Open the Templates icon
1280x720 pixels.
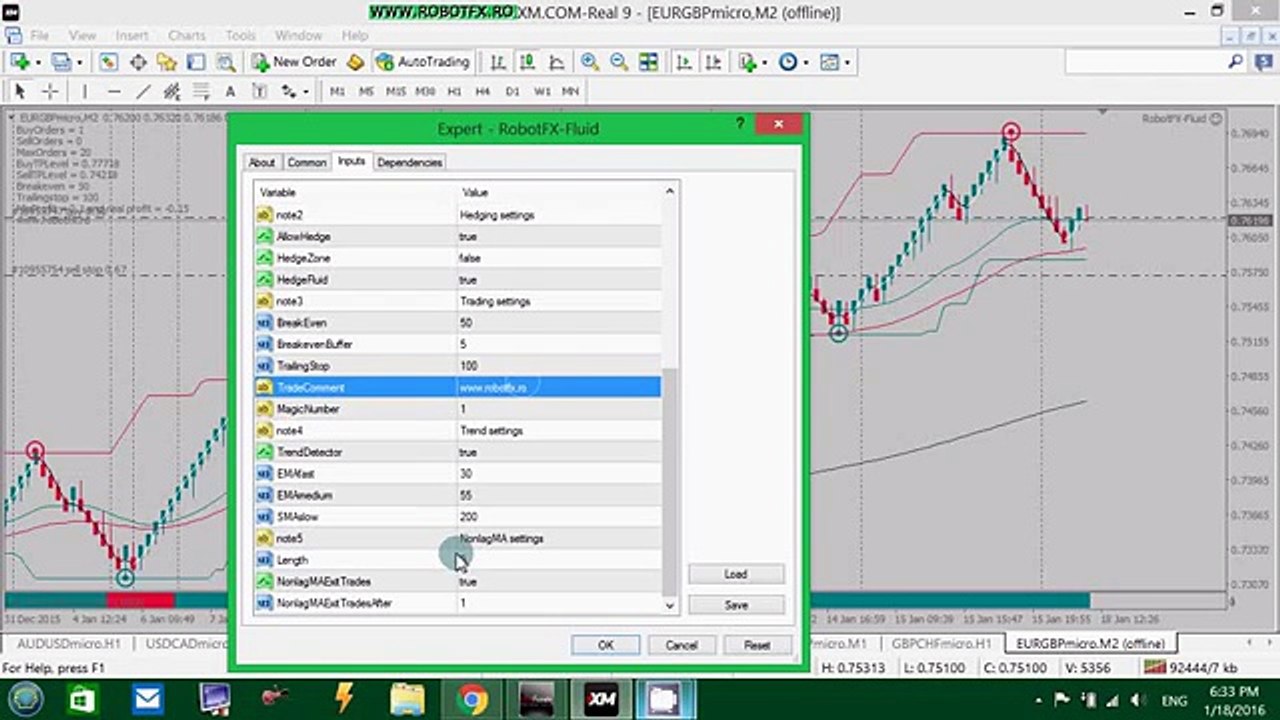tap(829, 62)
